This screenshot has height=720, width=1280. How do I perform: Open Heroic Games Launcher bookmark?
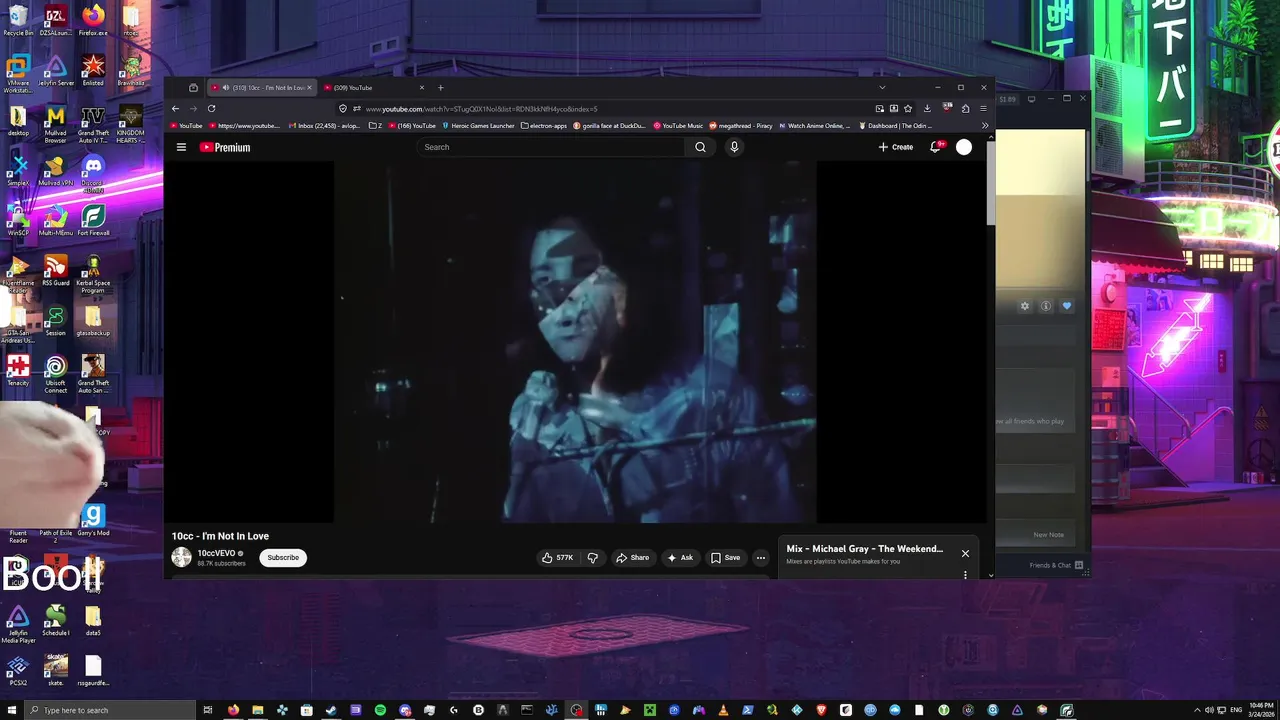[x=478, y=126]
